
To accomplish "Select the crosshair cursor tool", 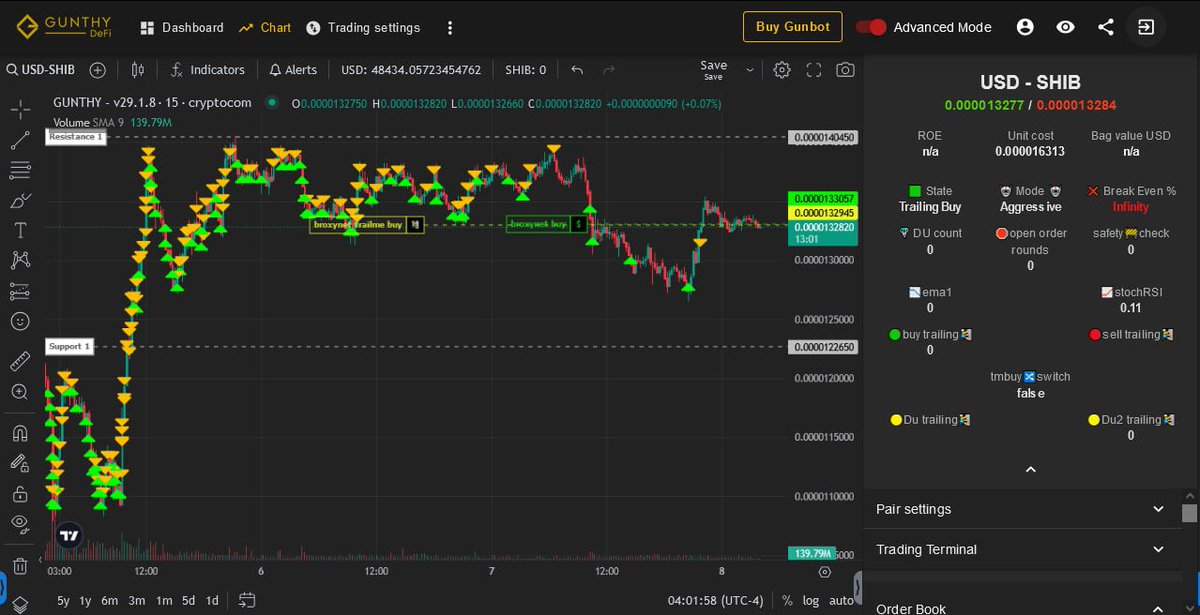I will 19,109.
